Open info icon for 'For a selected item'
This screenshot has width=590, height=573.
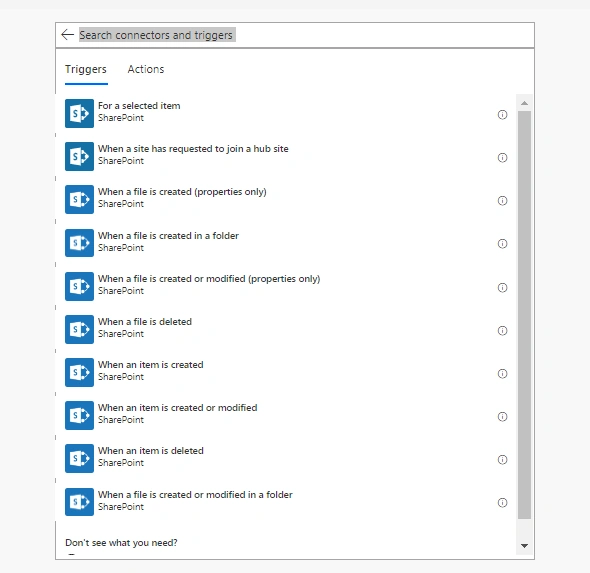tap(502, 114)
